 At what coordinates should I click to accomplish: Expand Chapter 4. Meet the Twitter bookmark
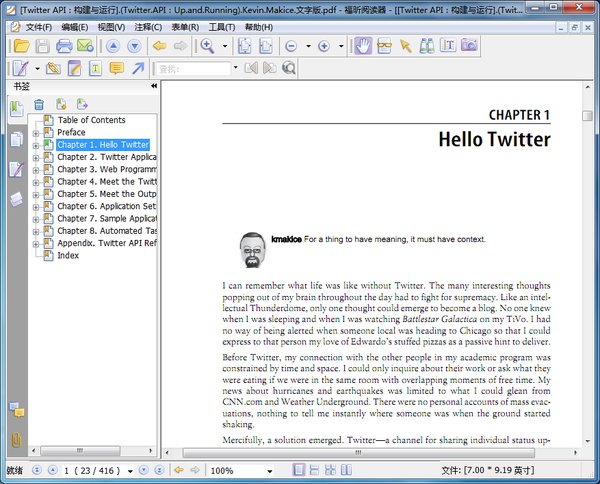click(x=36, y=182)
